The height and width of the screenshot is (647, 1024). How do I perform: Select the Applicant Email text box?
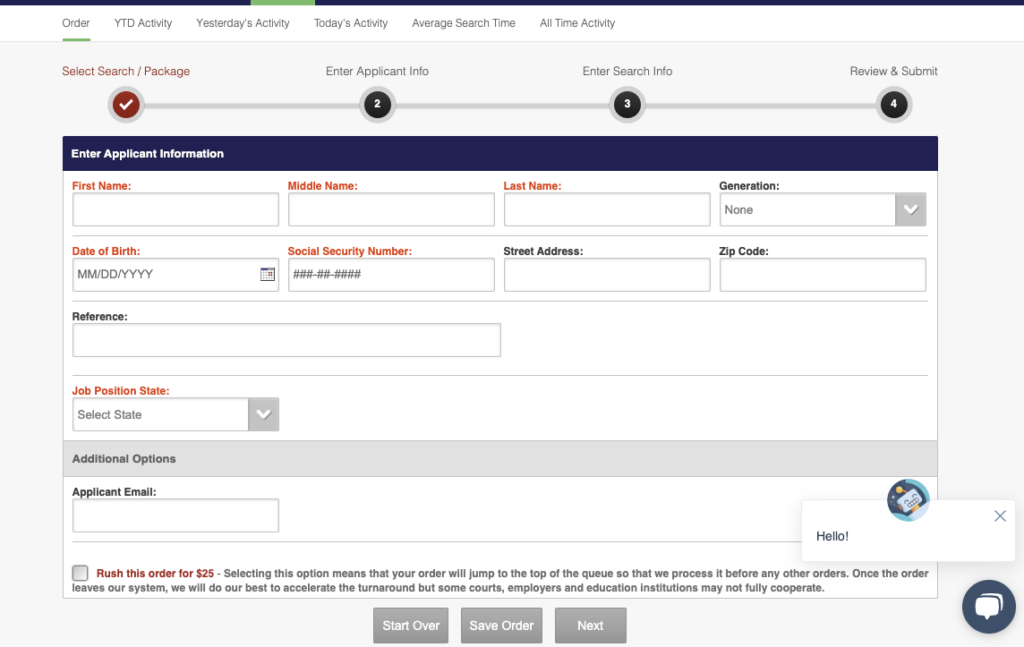[x=176, y=516]
